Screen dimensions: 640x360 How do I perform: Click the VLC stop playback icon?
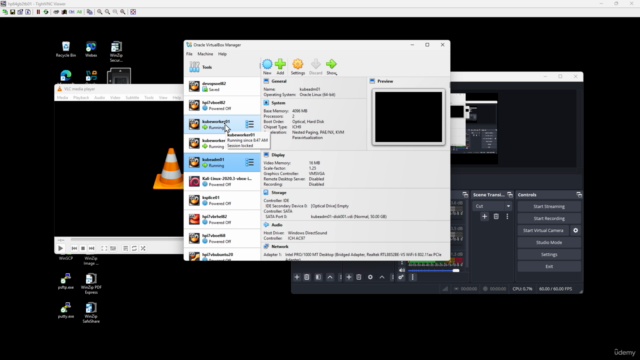point(83,248)
